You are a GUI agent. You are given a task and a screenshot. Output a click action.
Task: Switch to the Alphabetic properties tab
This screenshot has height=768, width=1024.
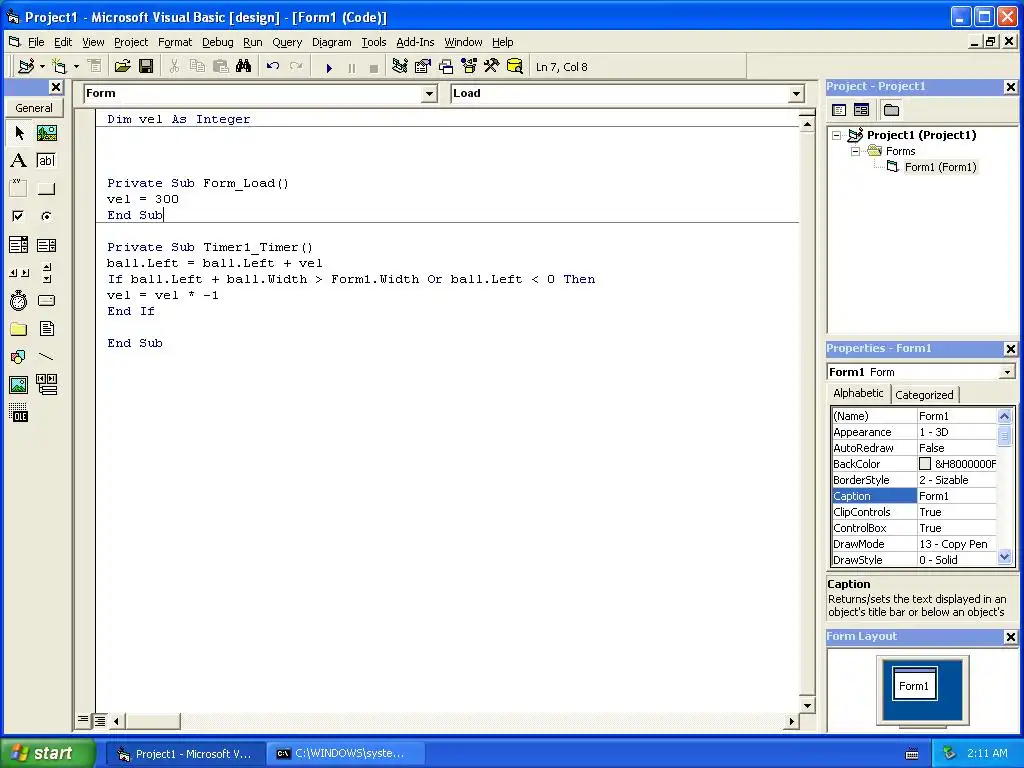[x=858, y=393]
